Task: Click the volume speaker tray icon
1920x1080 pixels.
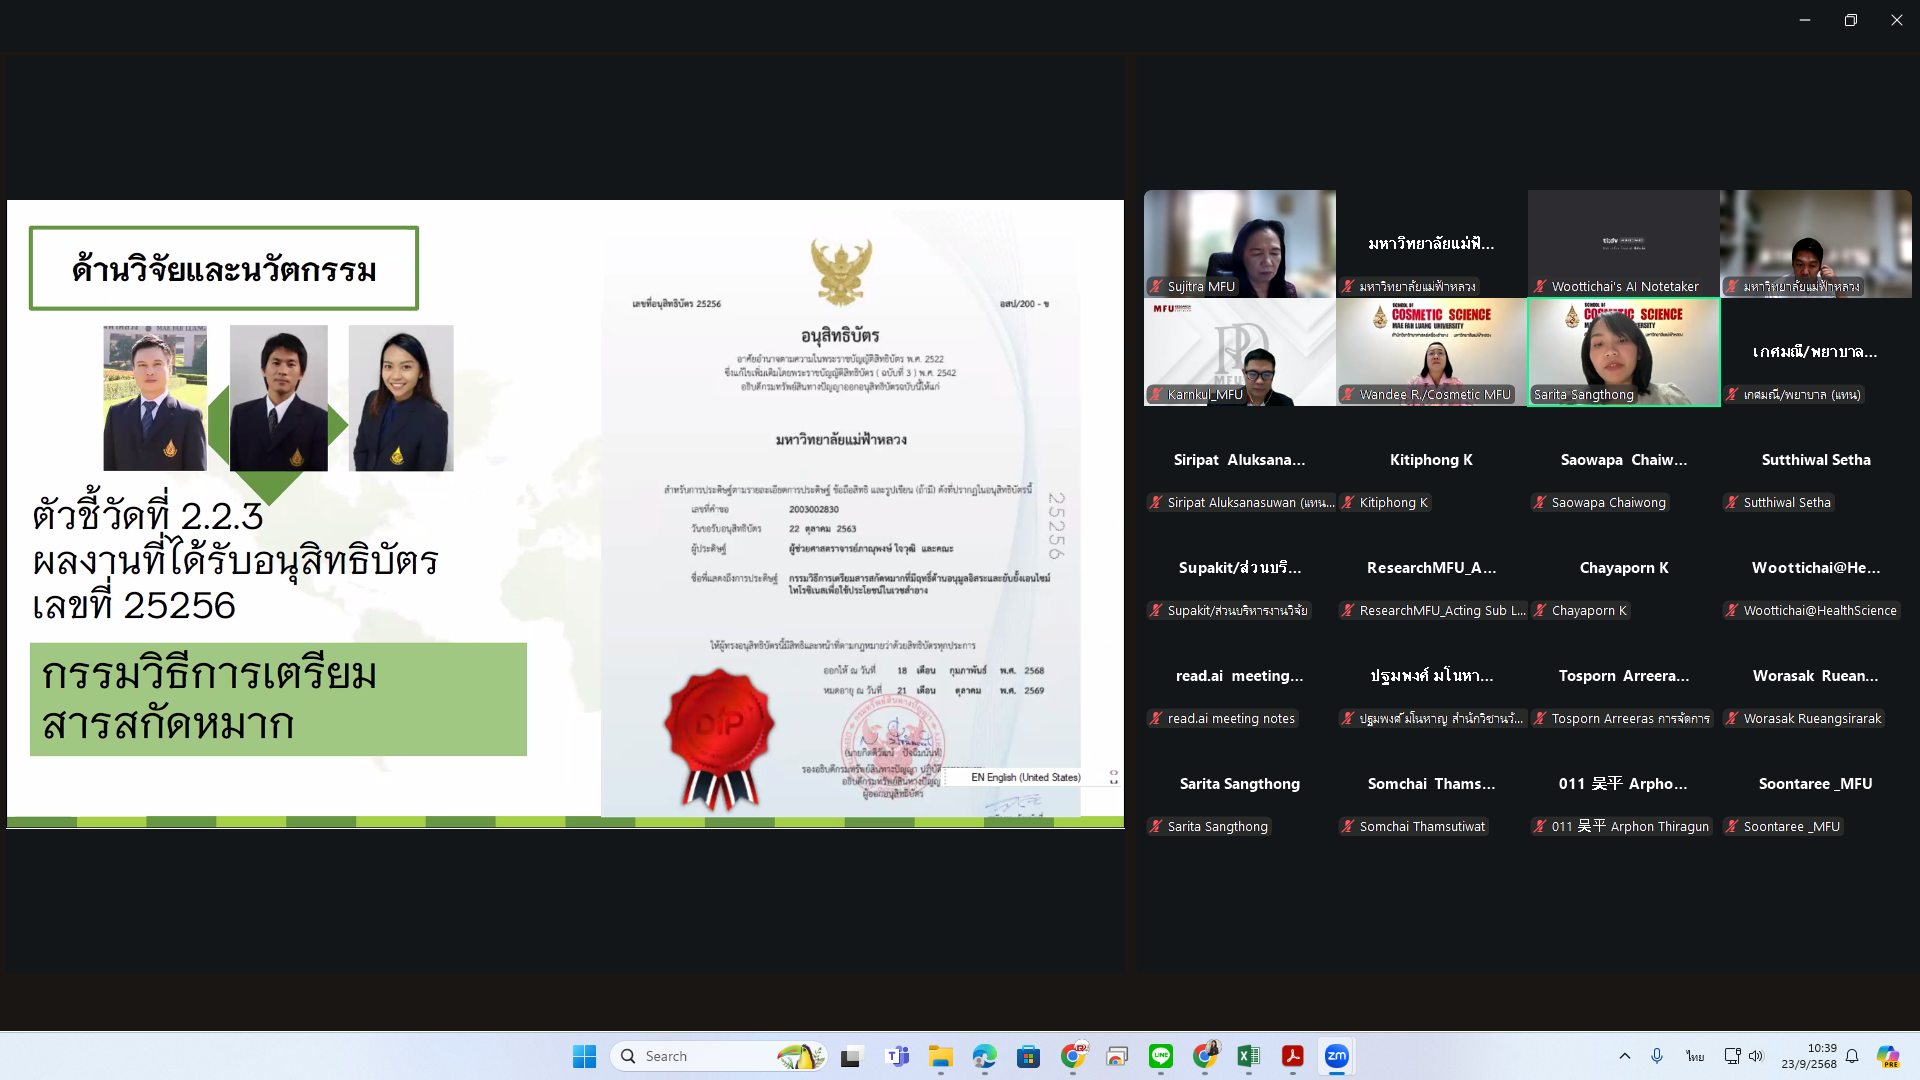Action: click(1756, 1056)
